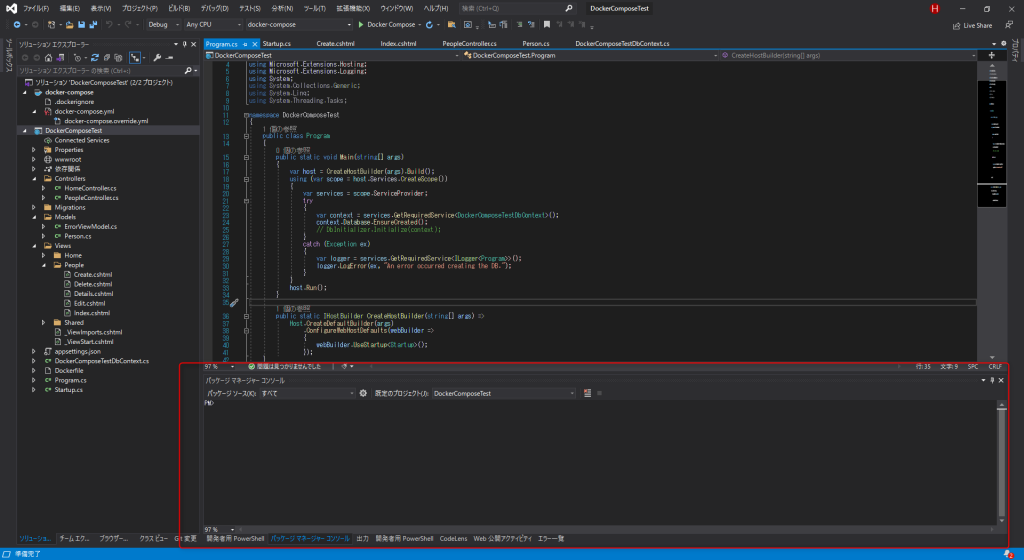Open the デバッグ(D) menu
The width and height of the screenshot is (1024, 560).
tap(214, 8)
